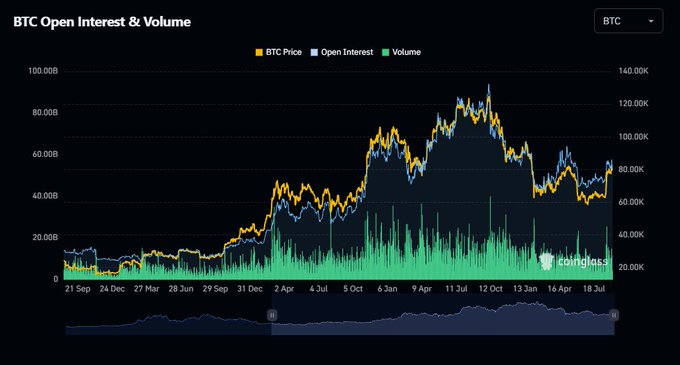Toggle the Volume legend series
Viewport: 680px width, 365px height.
point(401,52)
